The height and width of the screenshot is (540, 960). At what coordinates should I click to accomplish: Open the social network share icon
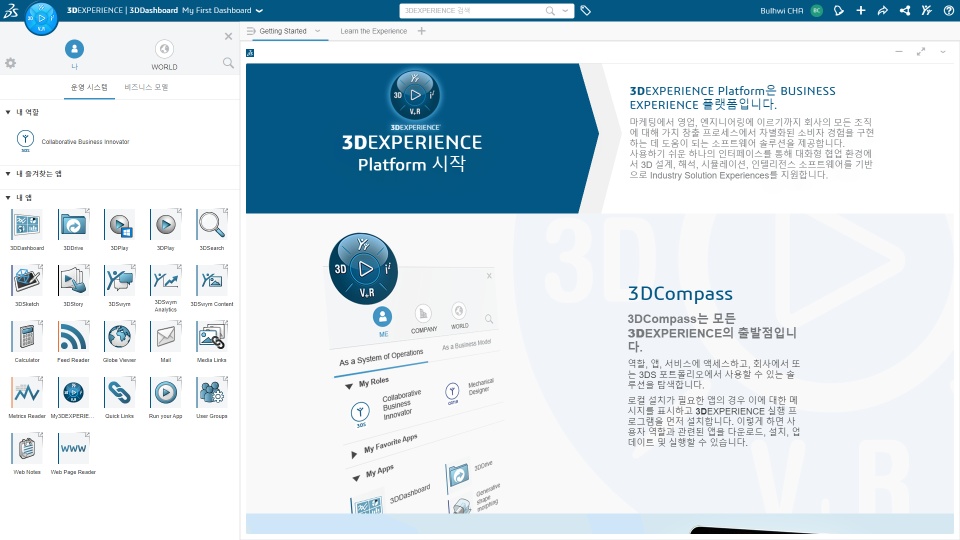(x=904, y=10)
